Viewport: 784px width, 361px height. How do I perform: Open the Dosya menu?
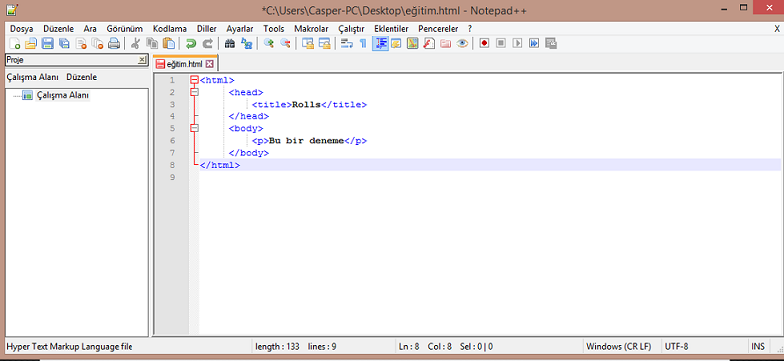22,28
